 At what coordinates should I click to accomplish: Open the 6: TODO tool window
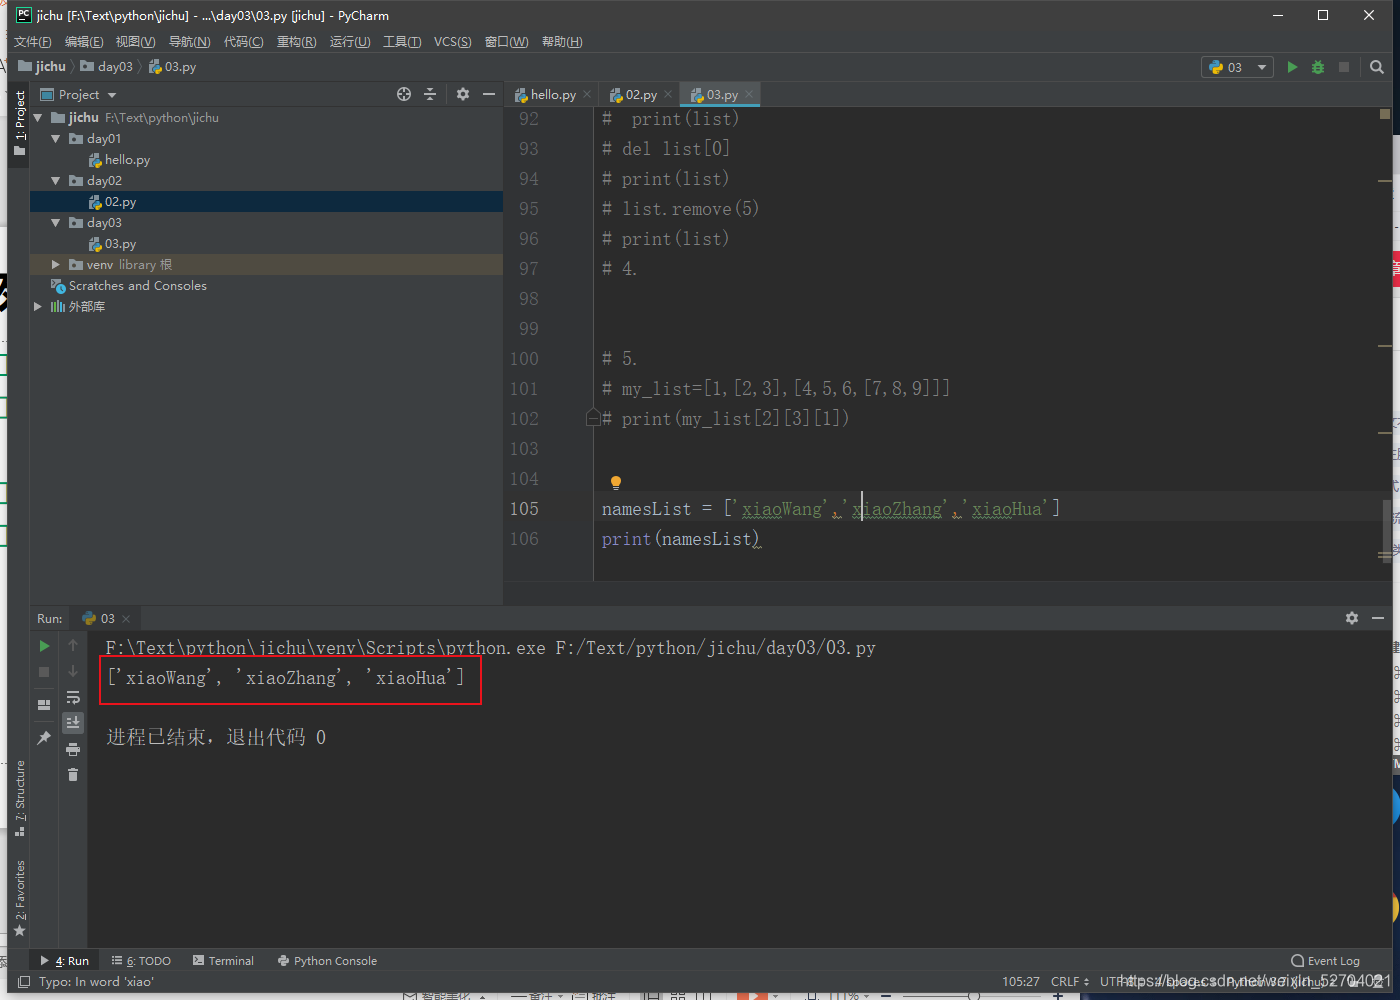click(142, 961)
